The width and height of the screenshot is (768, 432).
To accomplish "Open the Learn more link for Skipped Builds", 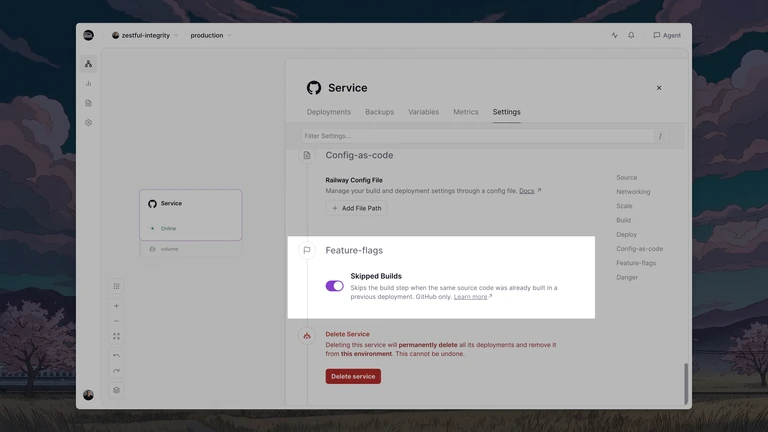I will [x=473, y=296].
